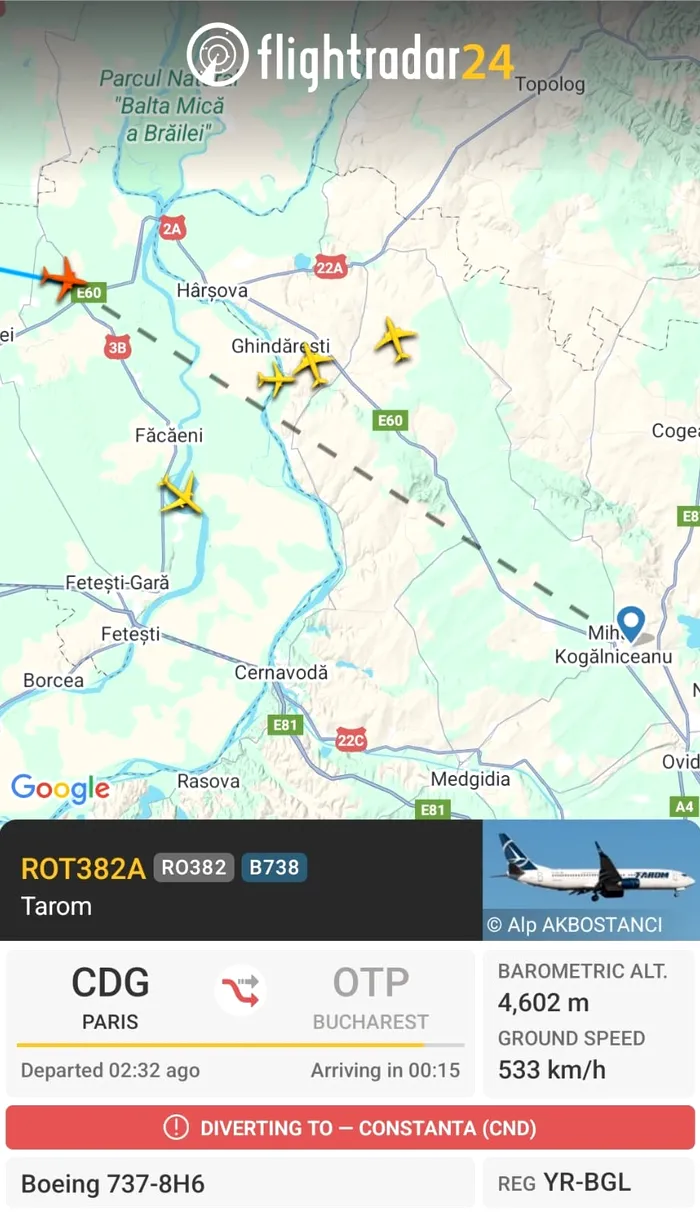Tap the B738 aircraft type badge
The height and width of the screenshot is (1213, 700).
pyautogui.click(x=274, y=867)
